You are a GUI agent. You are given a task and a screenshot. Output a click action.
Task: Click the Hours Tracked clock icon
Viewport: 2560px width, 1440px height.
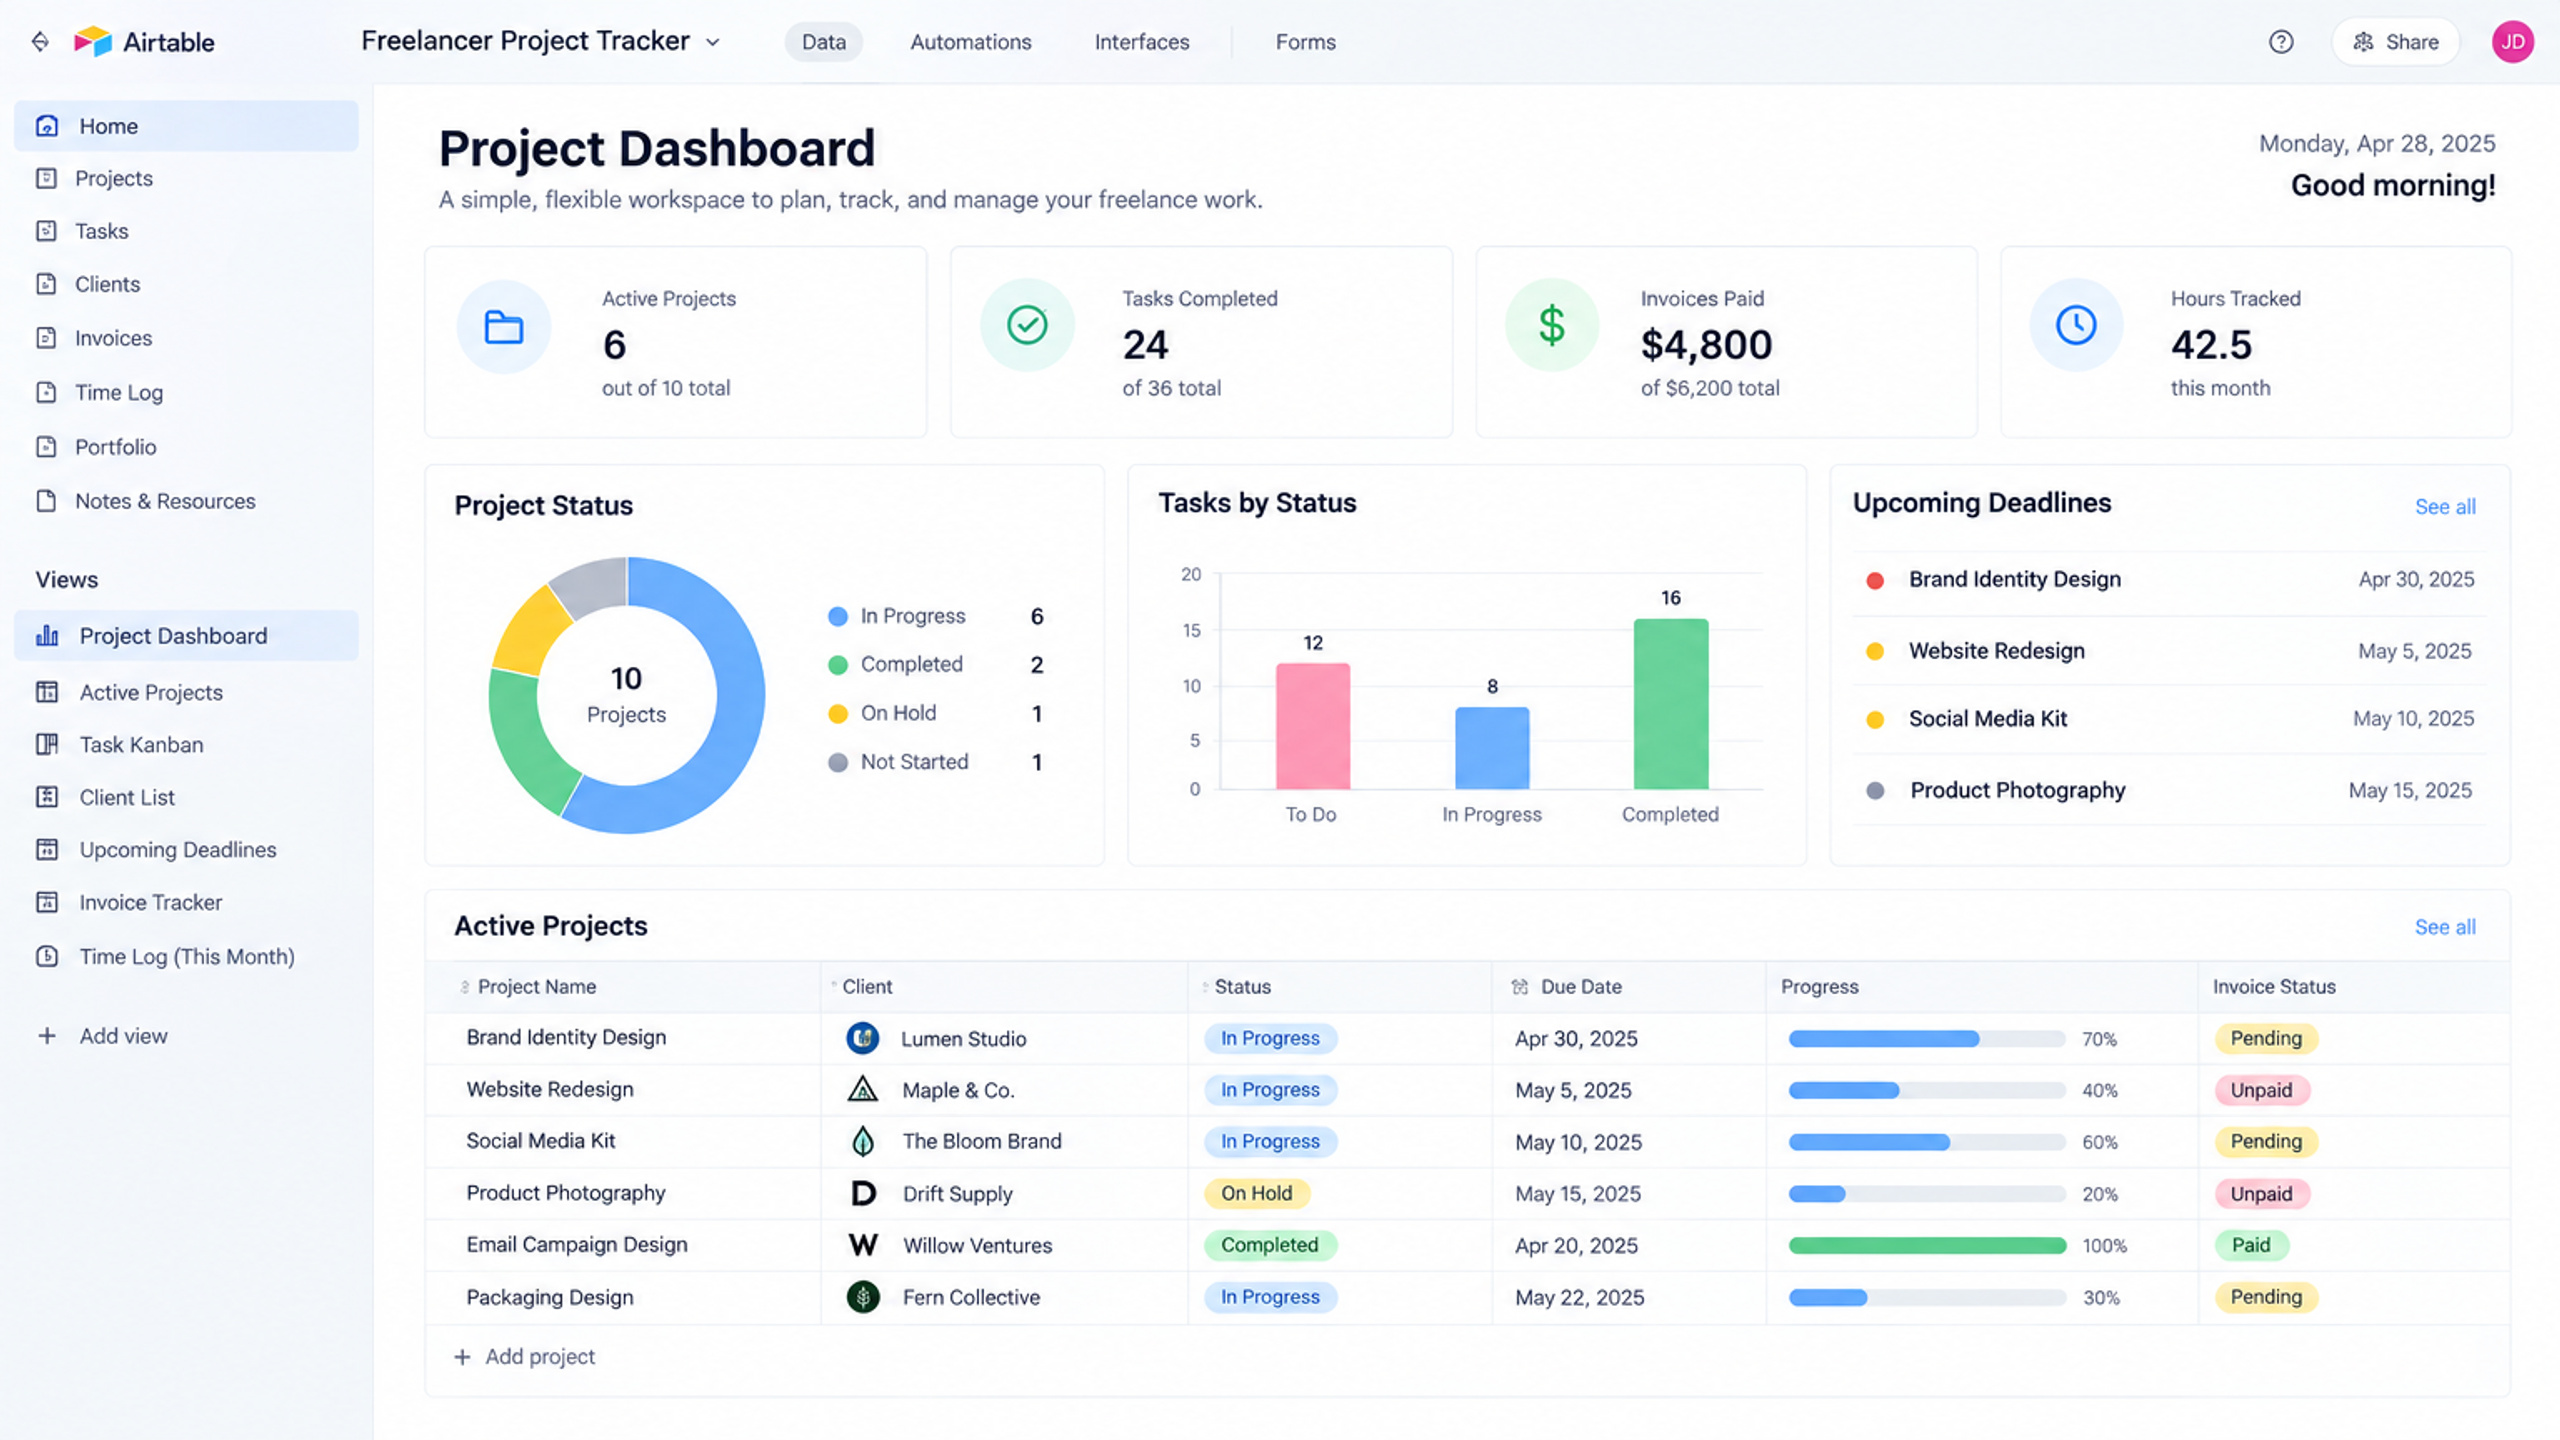point(2076,325)
